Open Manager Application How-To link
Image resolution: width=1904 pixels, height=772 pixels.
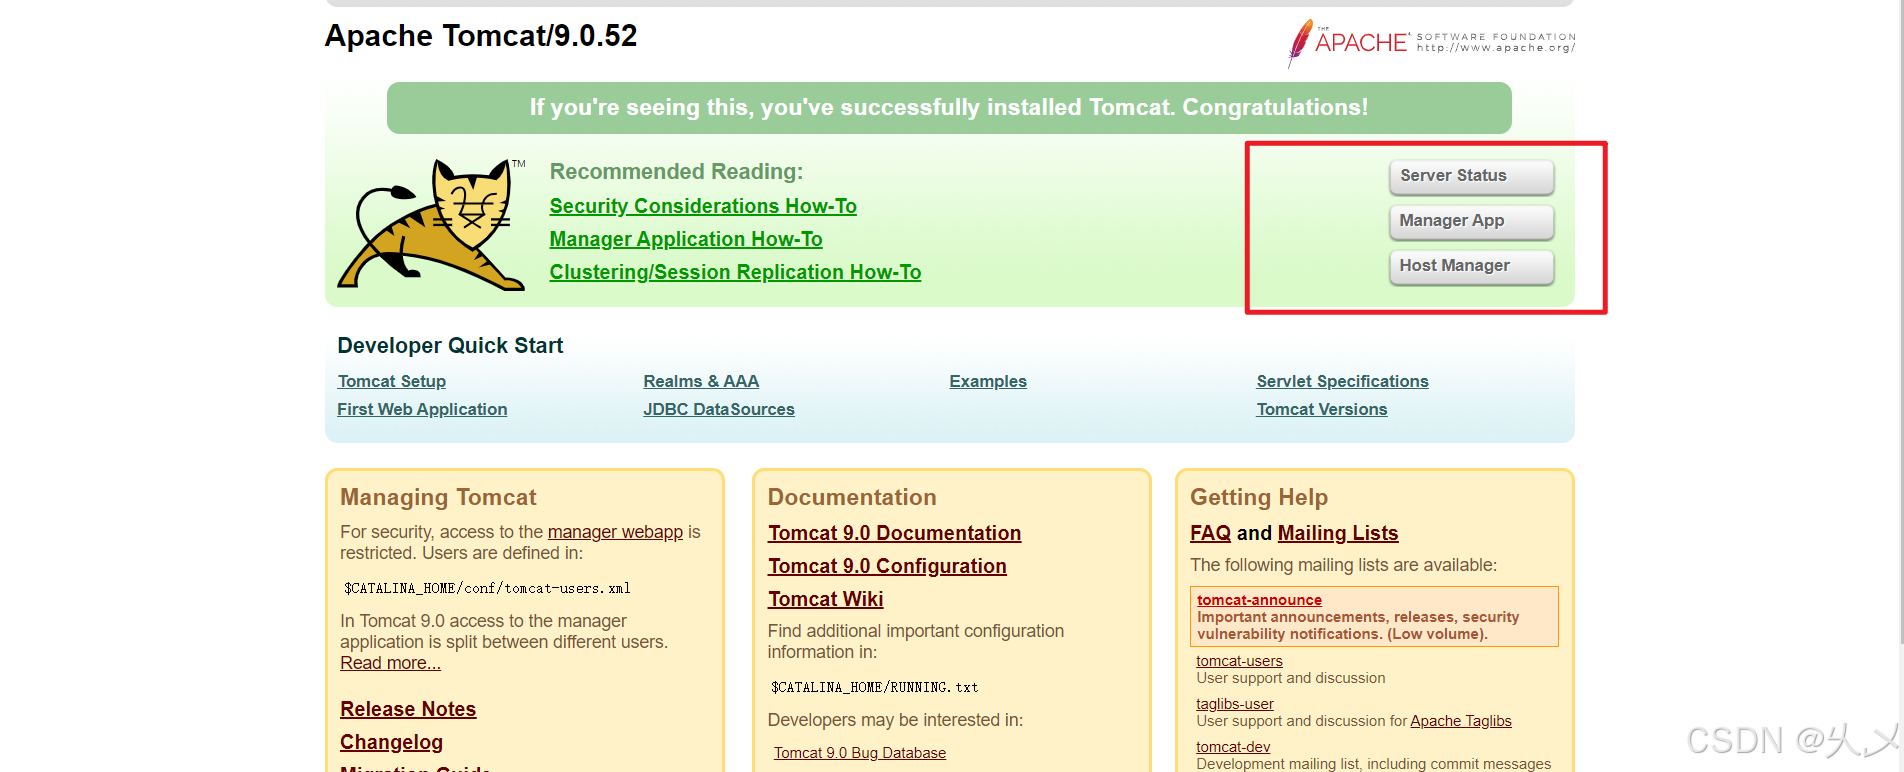coord(686,239)
